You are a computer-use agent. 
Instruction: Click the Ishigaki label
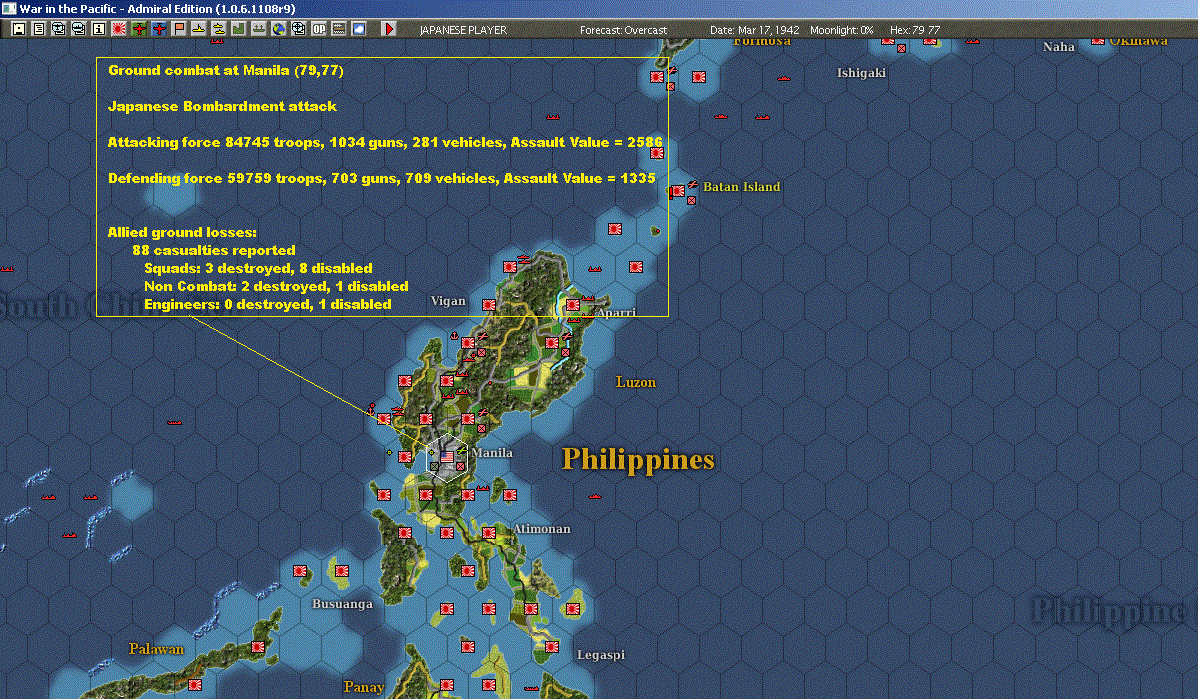(x=861, y=73)
